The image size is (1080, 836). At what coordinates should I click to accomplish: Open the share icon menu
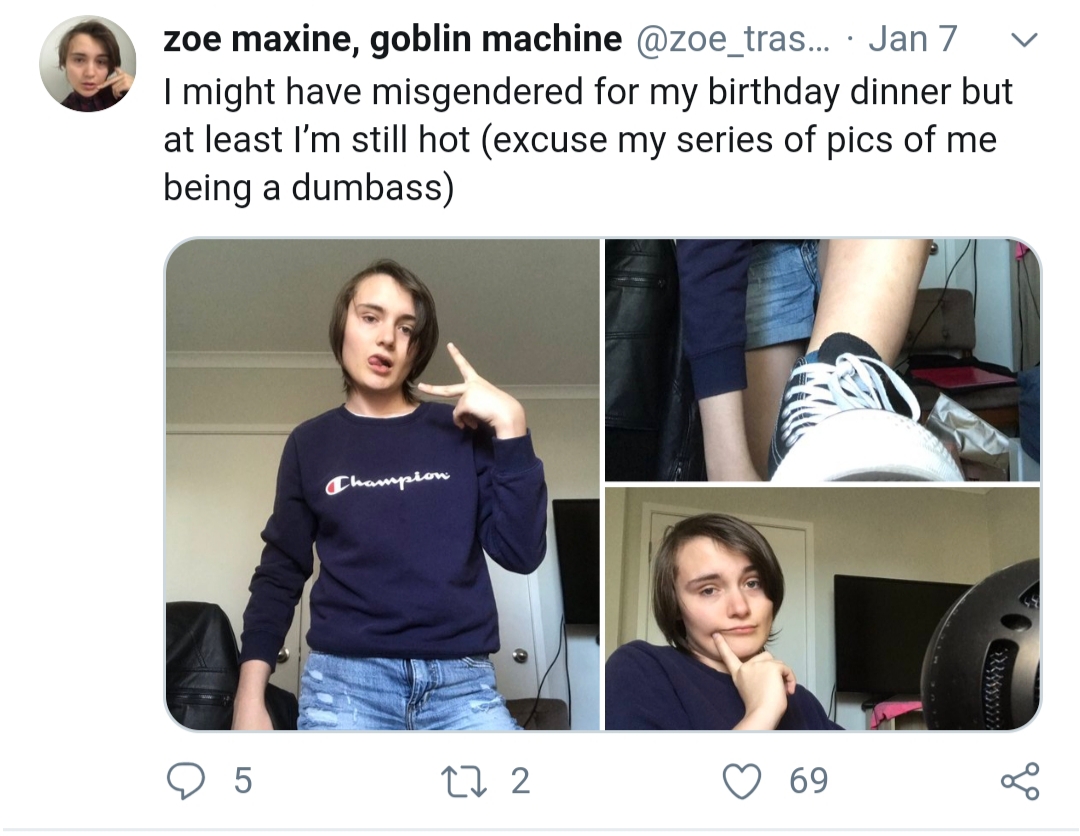(1020, 781)
